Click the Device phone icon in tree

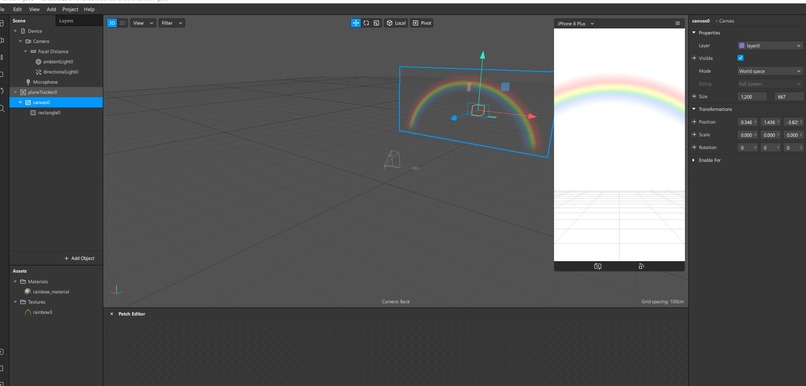pos(23,31)
